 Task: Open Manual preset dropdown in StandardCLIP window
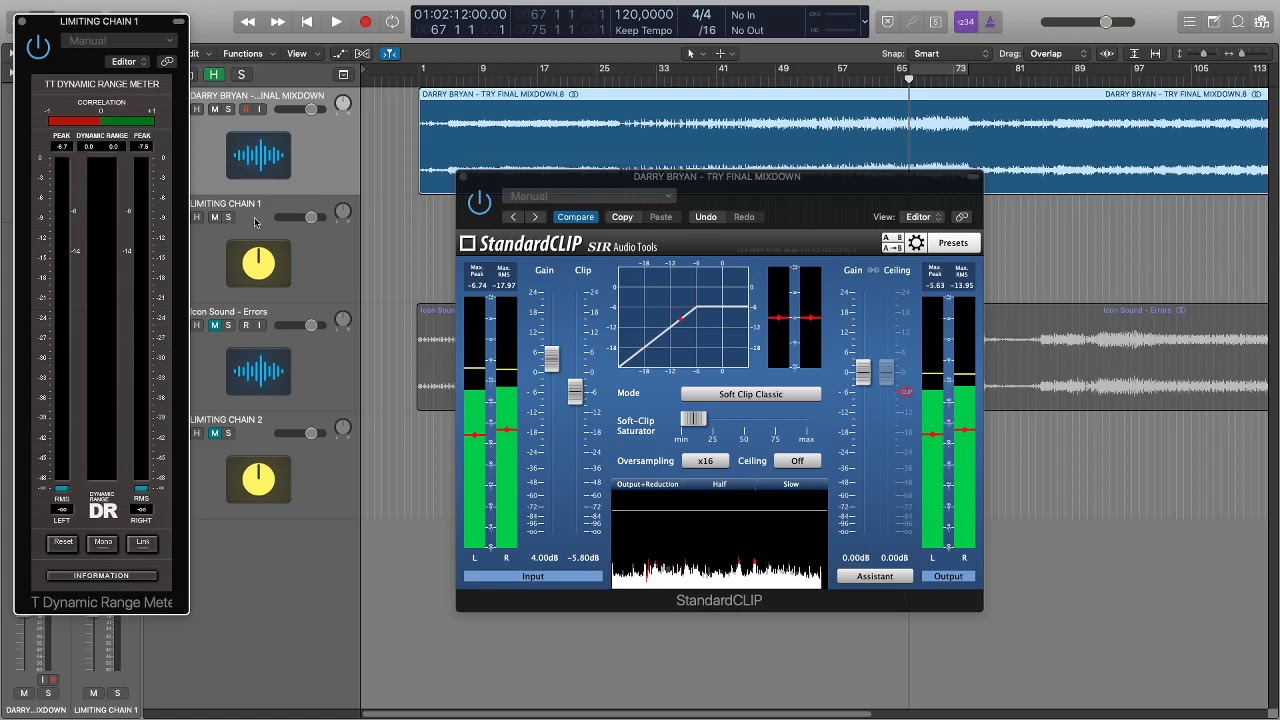click(589, 196)
